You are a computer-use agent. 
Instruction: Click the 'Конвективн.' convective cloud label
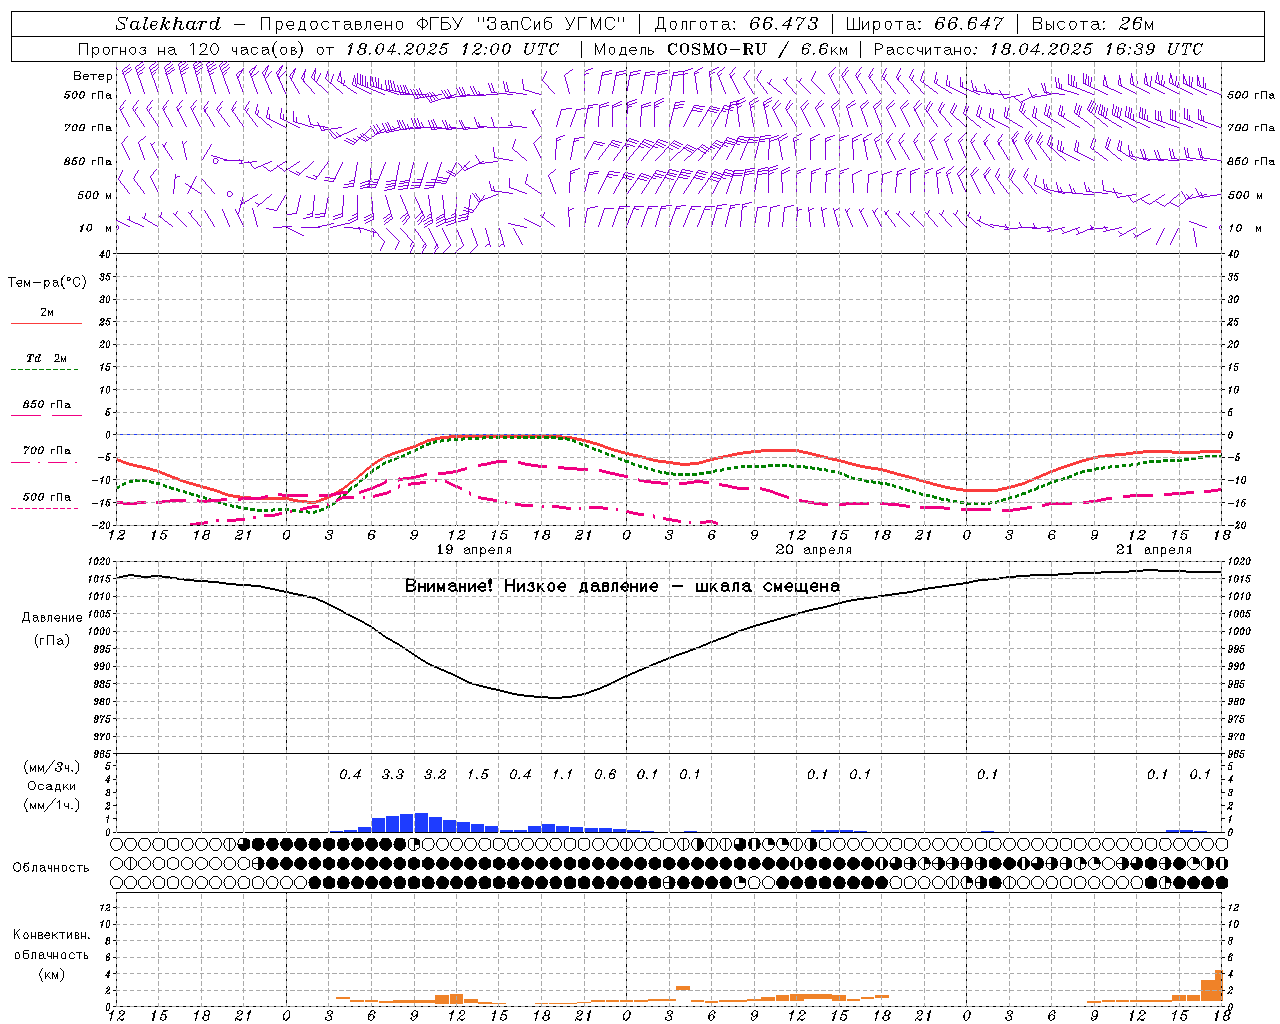(x=51, y=935)
